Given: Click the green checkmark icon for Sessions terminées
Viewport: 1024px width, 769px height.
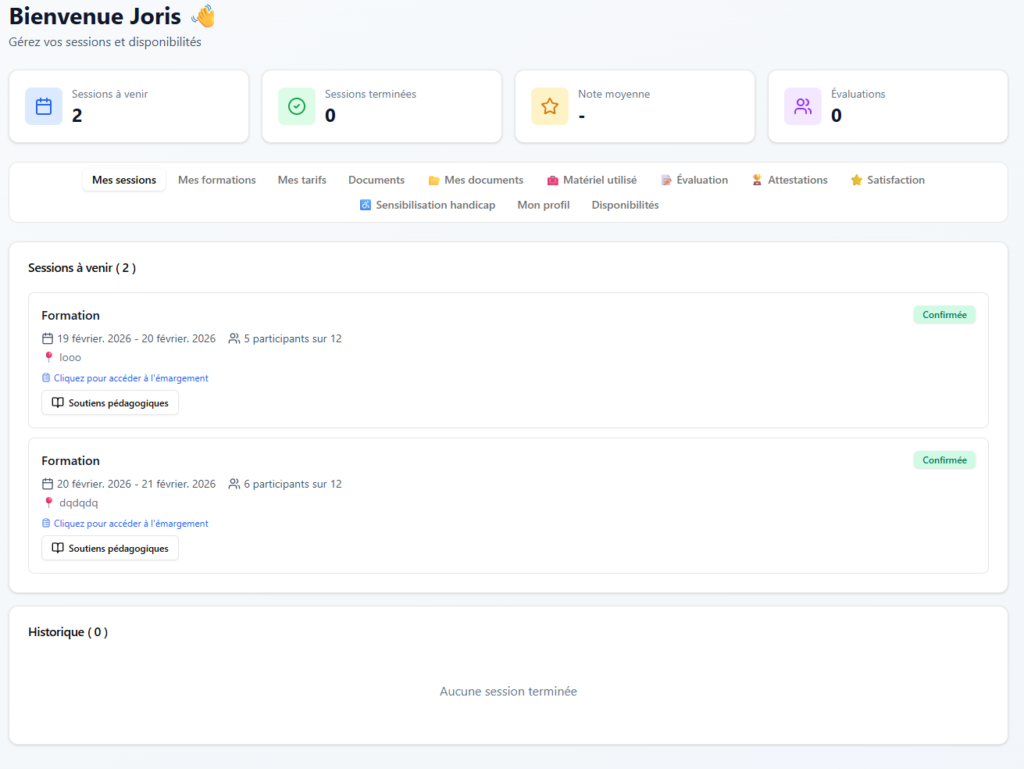Looking at the screenshot, I should pyautogui.click(x=296, y=106).
